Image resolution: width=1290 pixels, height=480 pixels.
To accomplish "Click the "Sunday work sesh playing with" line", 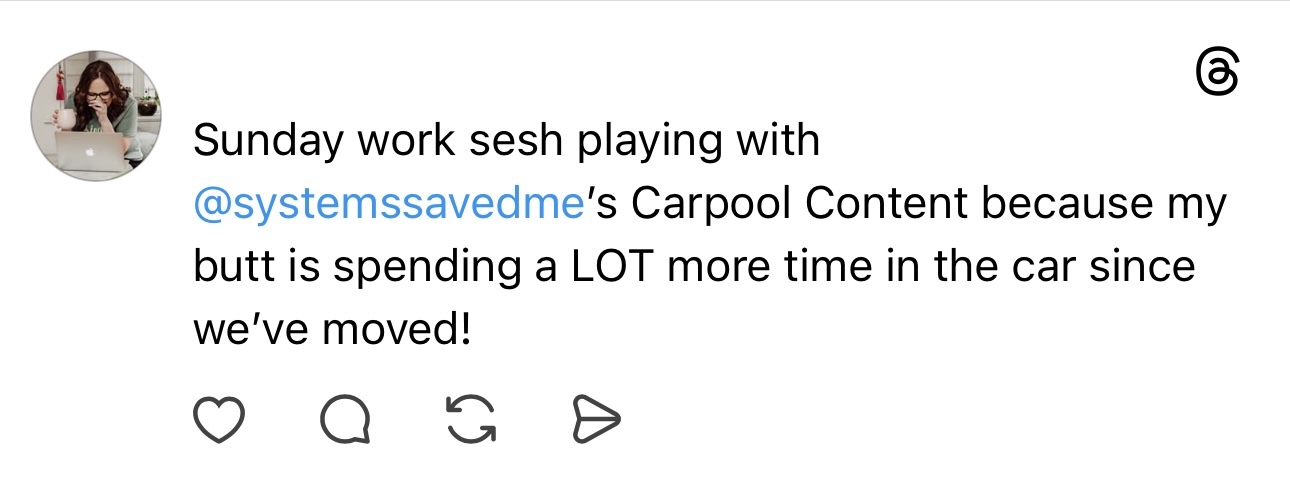I will click(x=506, y=141).
